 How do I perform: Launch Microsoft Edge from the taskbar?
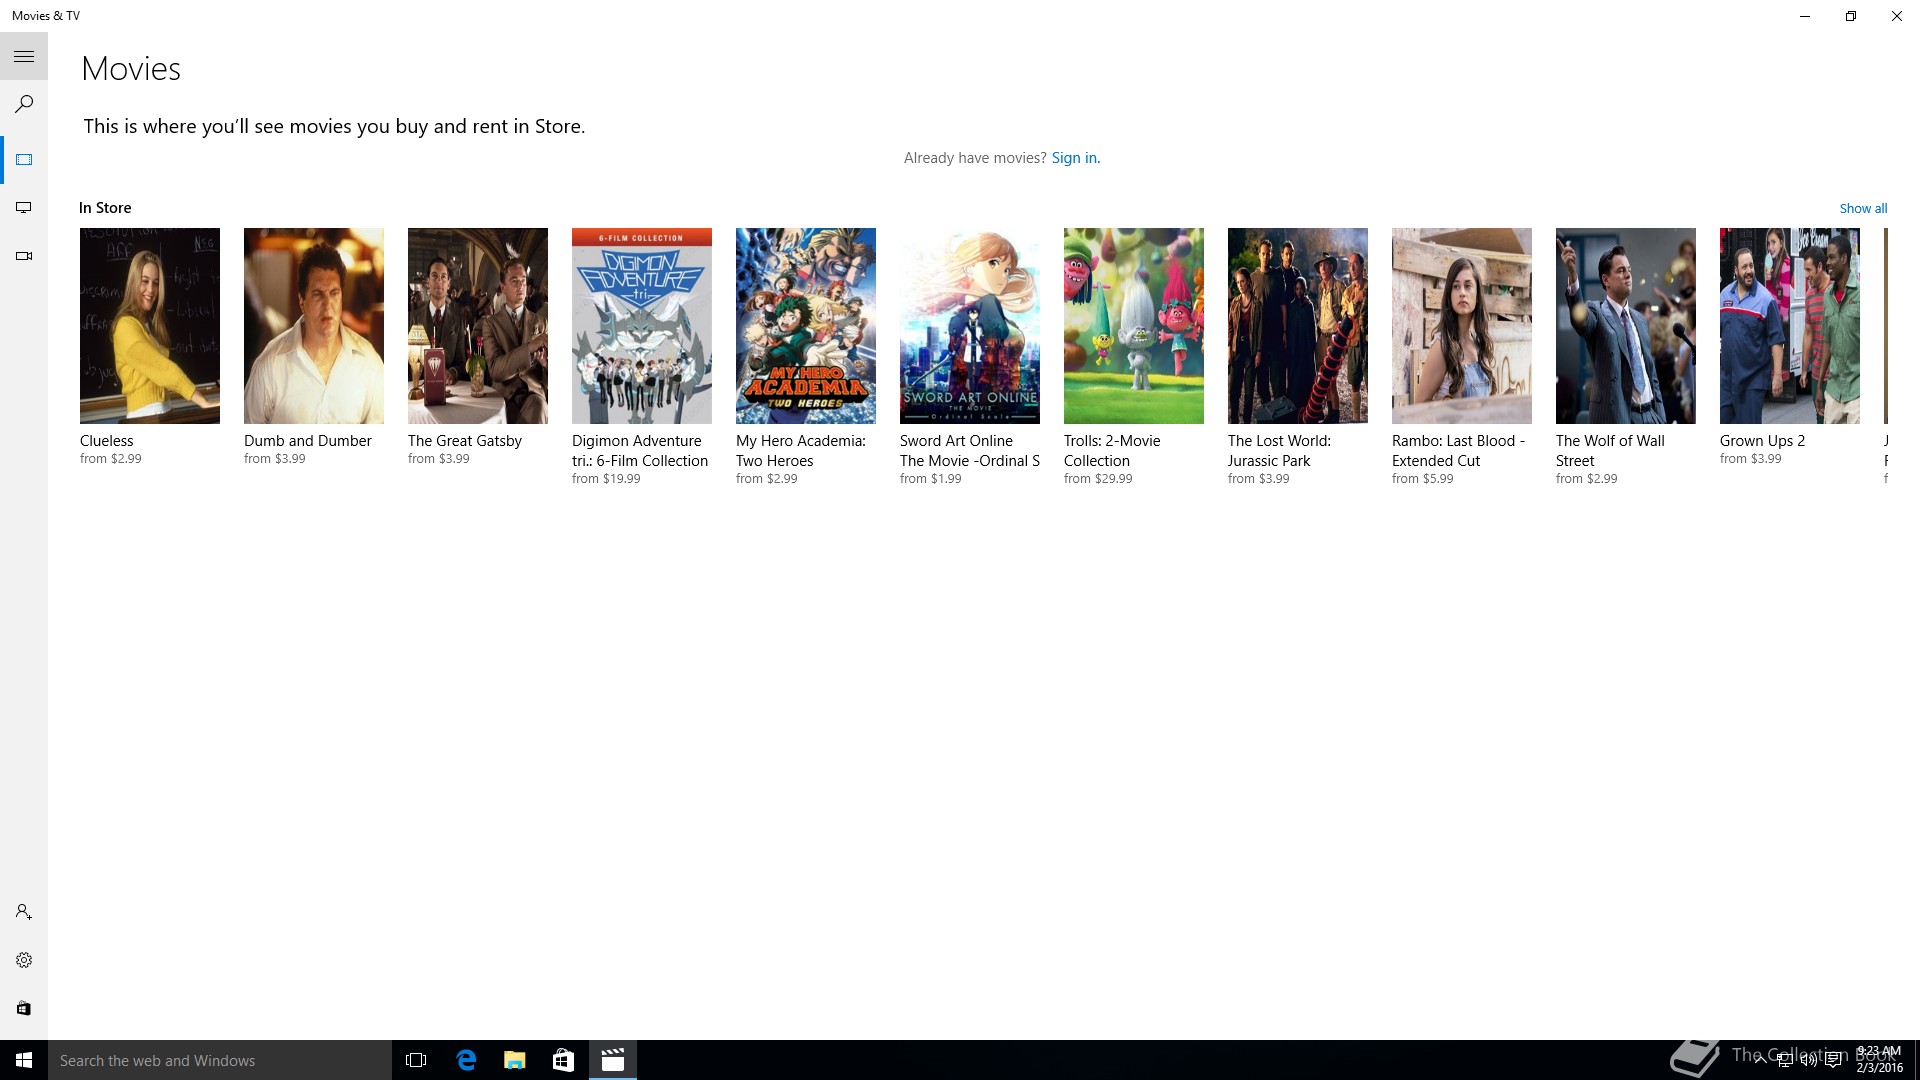click(x=466, y=1060)
